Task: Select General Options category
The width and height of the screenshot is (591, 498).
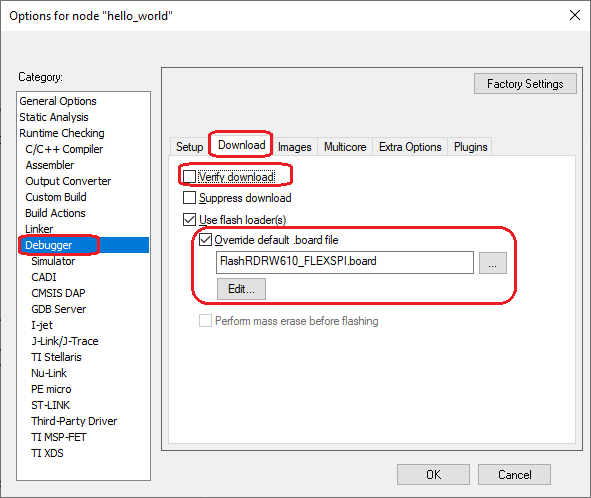Action: coord(58,101)
